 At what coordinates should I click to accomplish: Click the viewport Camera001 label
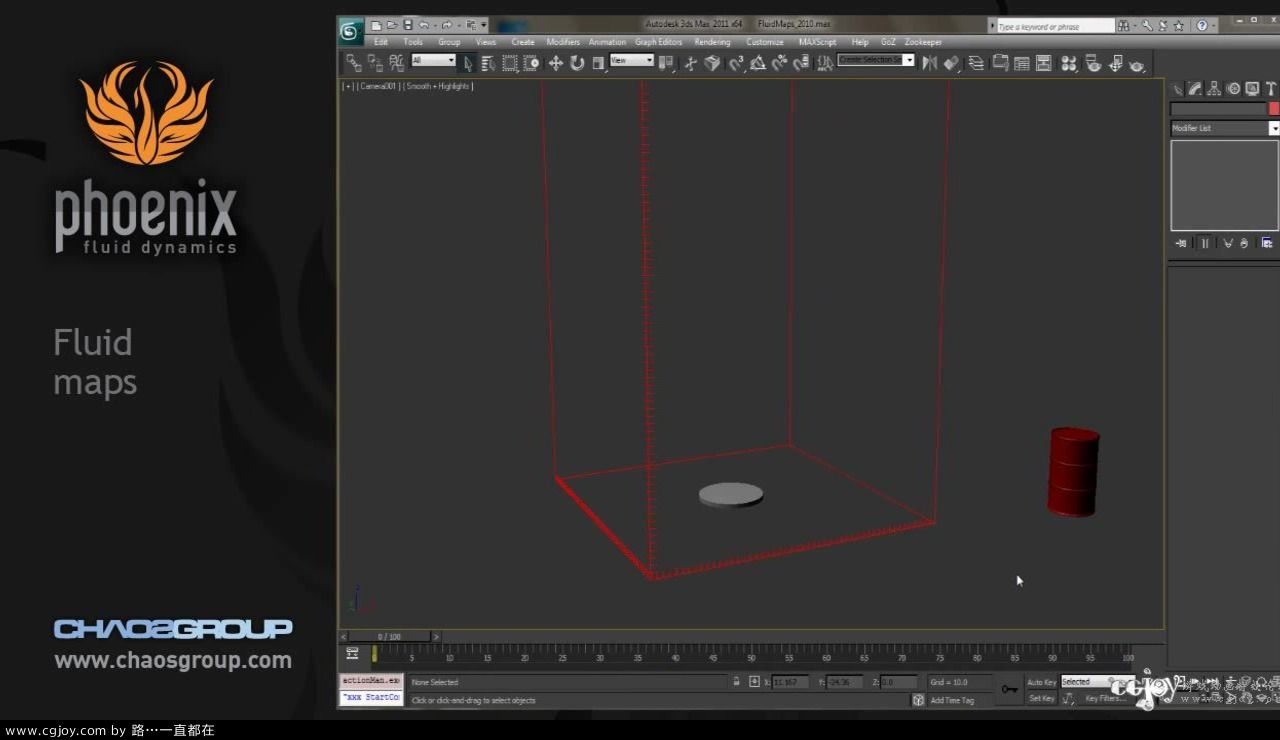click(x=379, y=86)
